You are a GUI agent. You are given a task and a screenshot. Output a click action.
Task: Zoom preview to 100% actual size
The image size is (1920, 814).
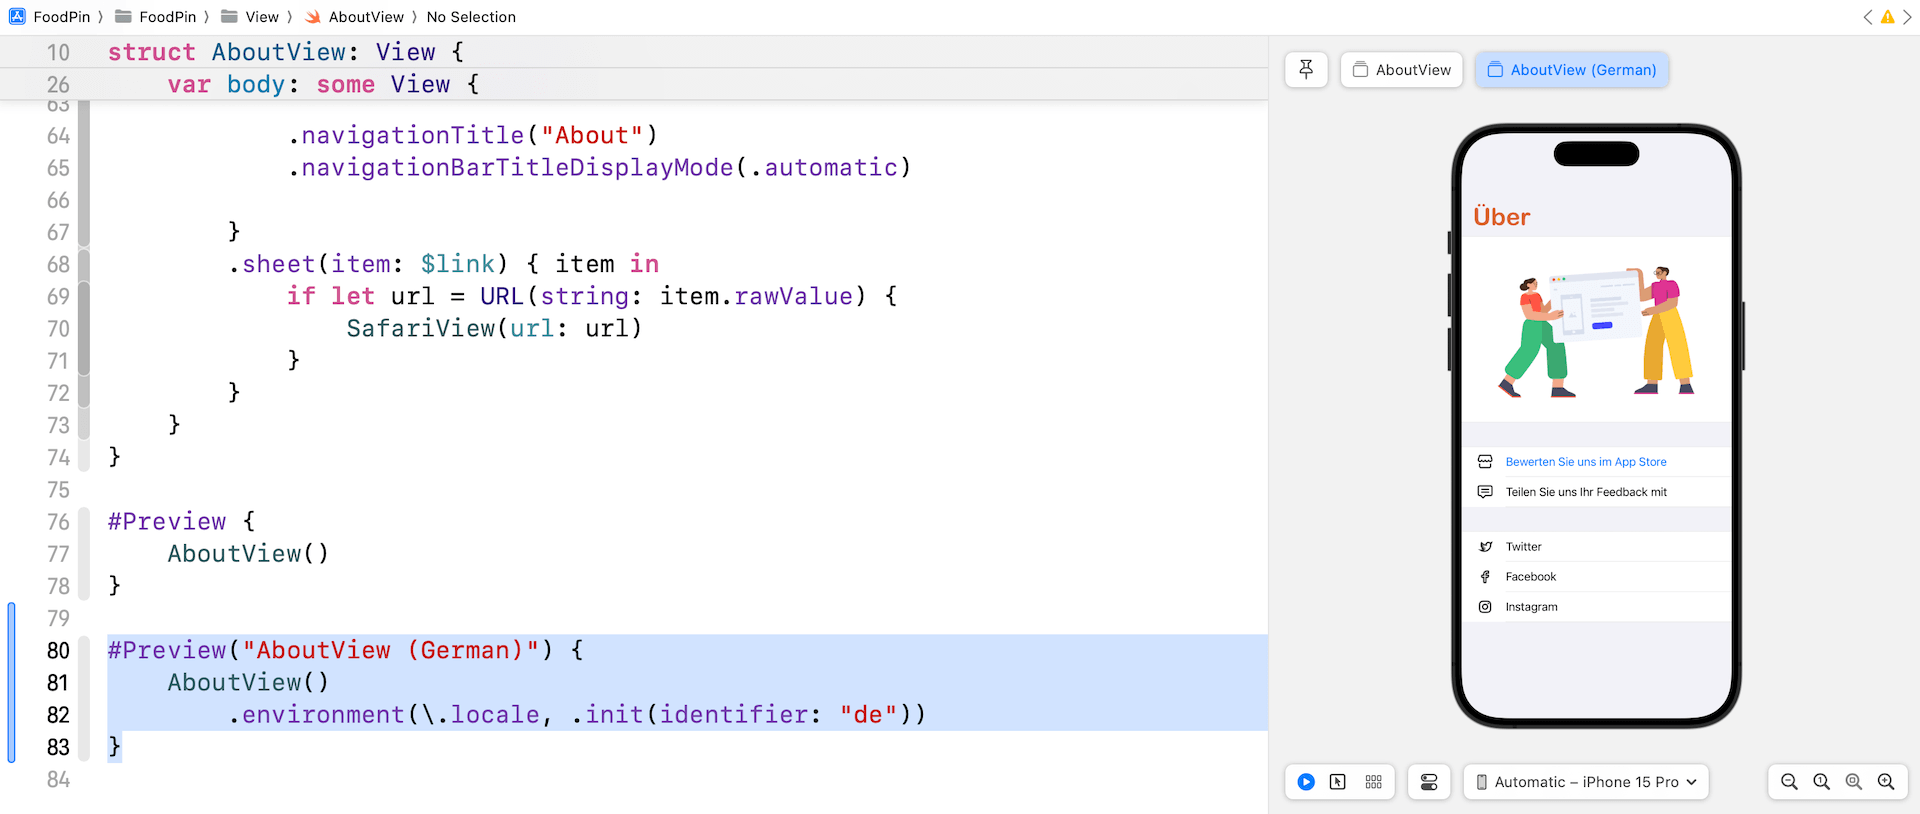tap(1821, 782)
